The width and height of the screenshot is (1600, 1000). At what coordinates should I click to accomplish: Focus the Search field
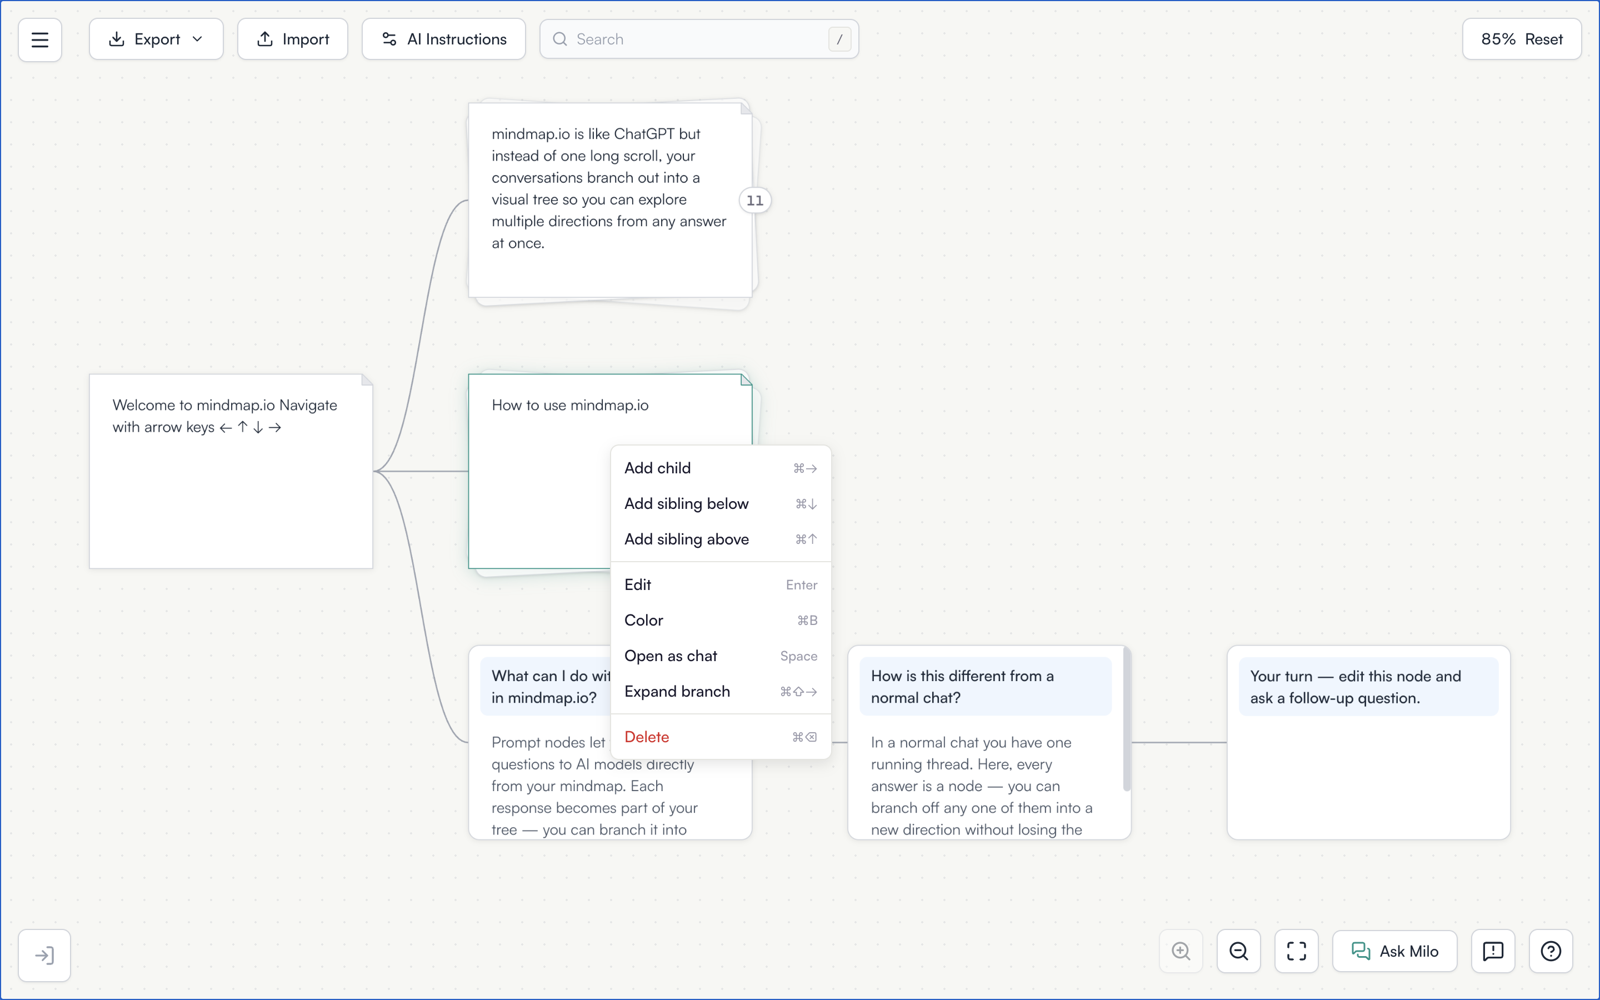699,39
